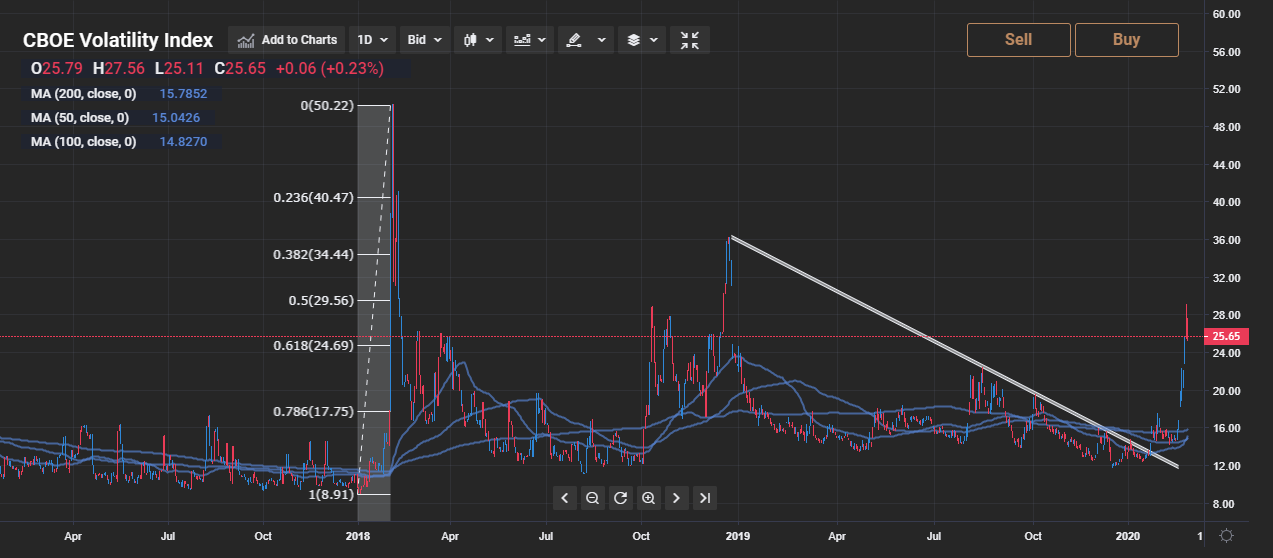The image size is (1273, 558).
Task: Select the 0.786(17.75) Fibonacci level label
Action: point(314,411)
